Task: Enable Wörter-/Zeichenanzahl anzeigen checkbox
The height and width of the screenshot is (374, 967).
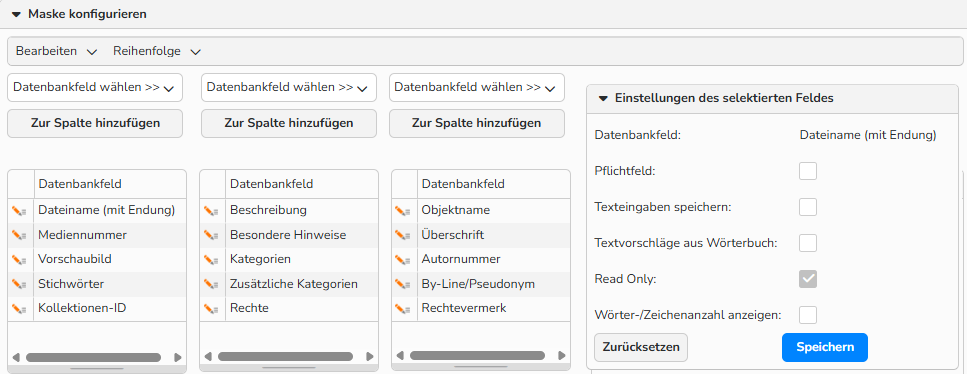Action: (808, 315)
